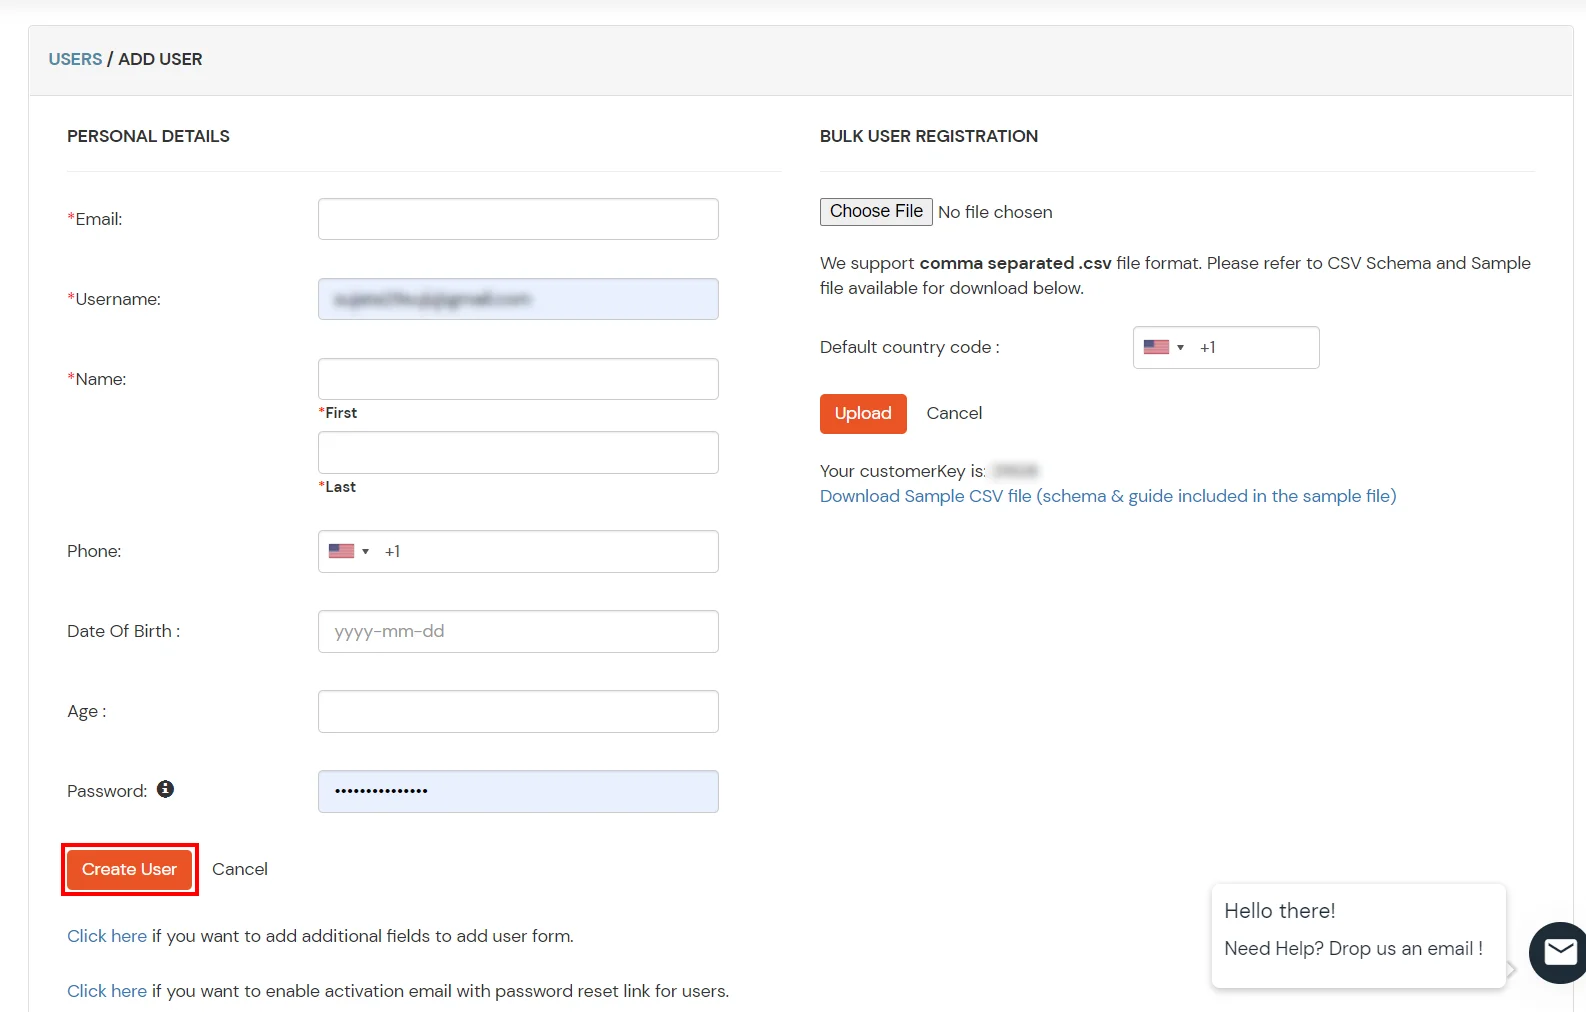Screen dimensions: 1586x1012
Task: Open phone country flag dropdown
Action: click(349, 551)
